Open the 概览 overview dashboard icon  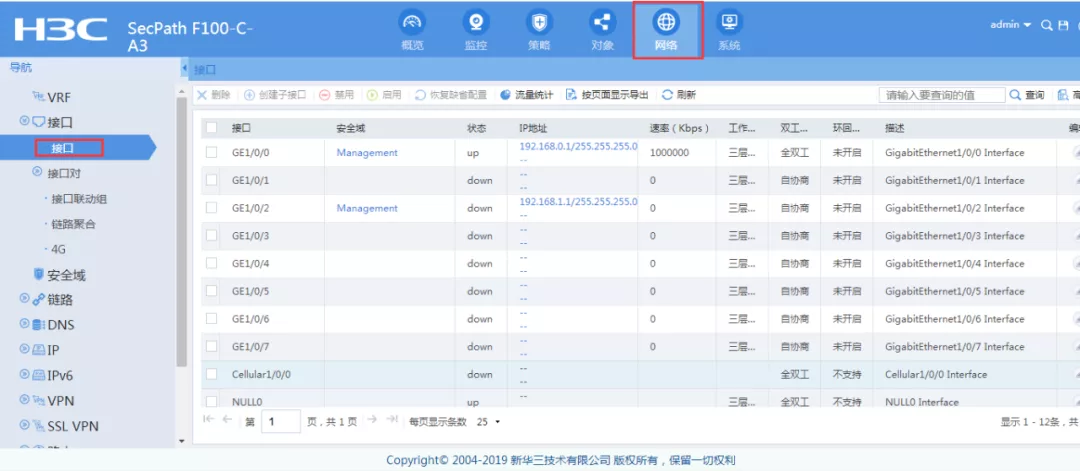pyautogui.click(x=412, y=23)
